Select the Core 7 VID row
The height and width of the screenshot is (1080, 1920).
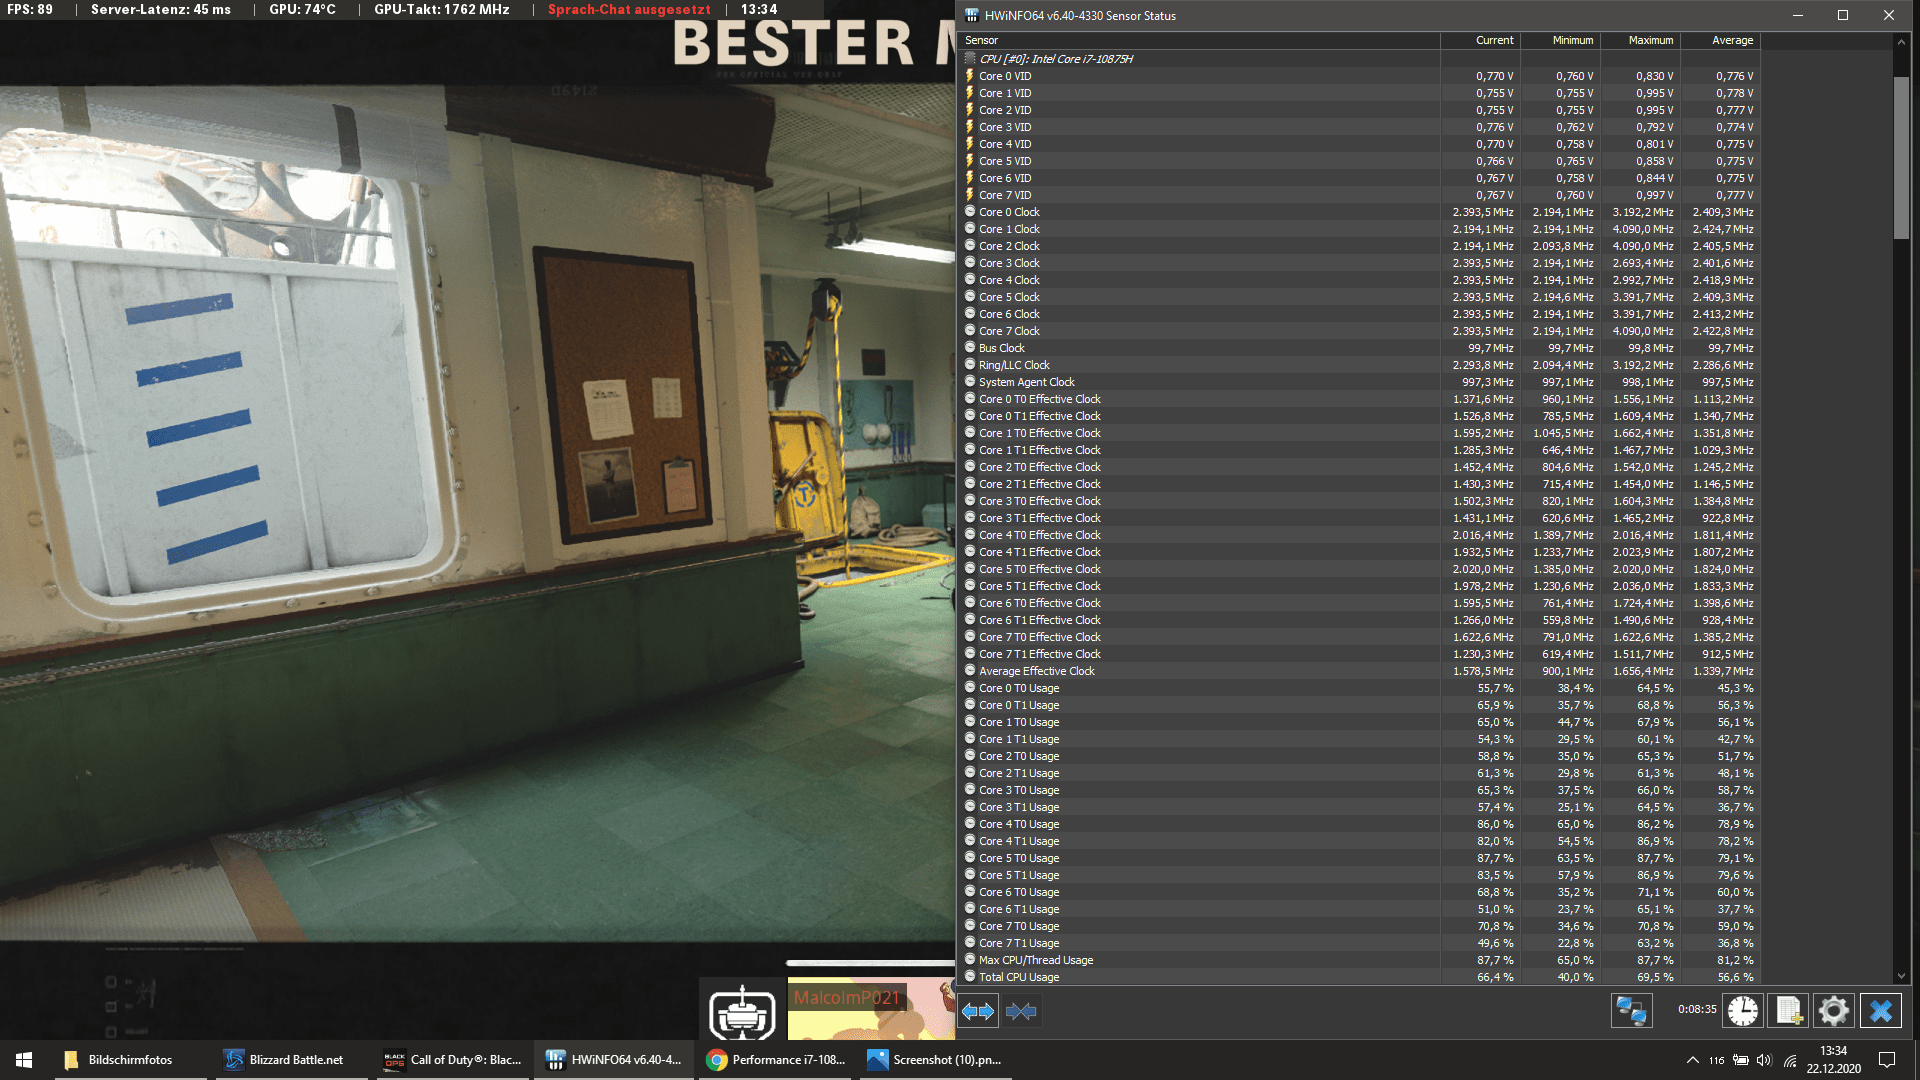click(x=1359, y=195)
